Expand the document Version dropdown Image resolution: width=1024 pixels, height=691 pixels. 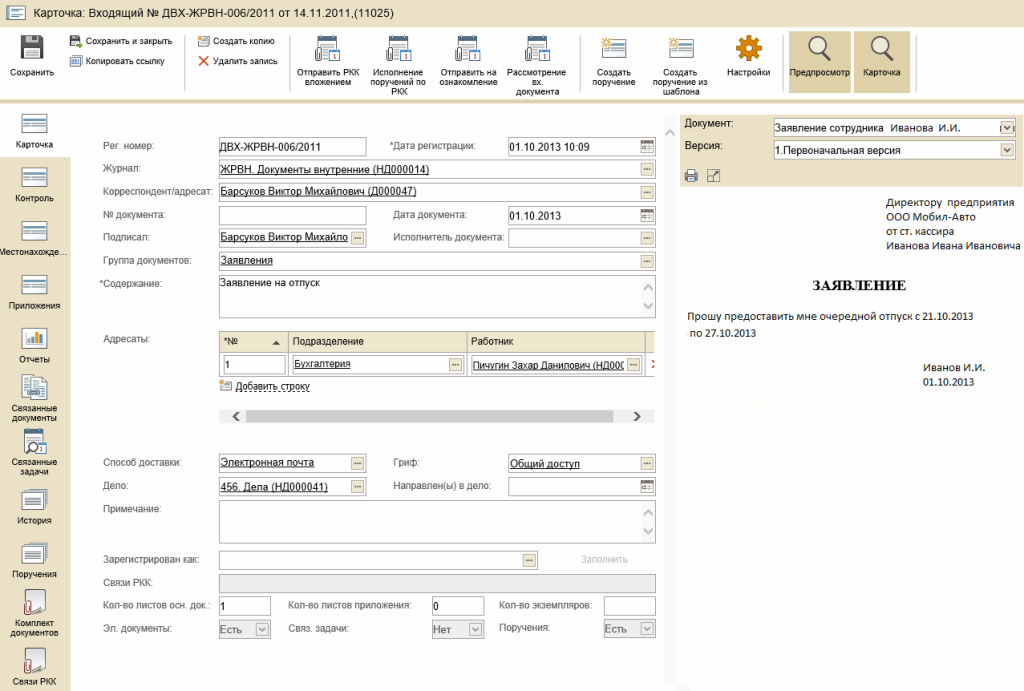(x=1007, y=150)
